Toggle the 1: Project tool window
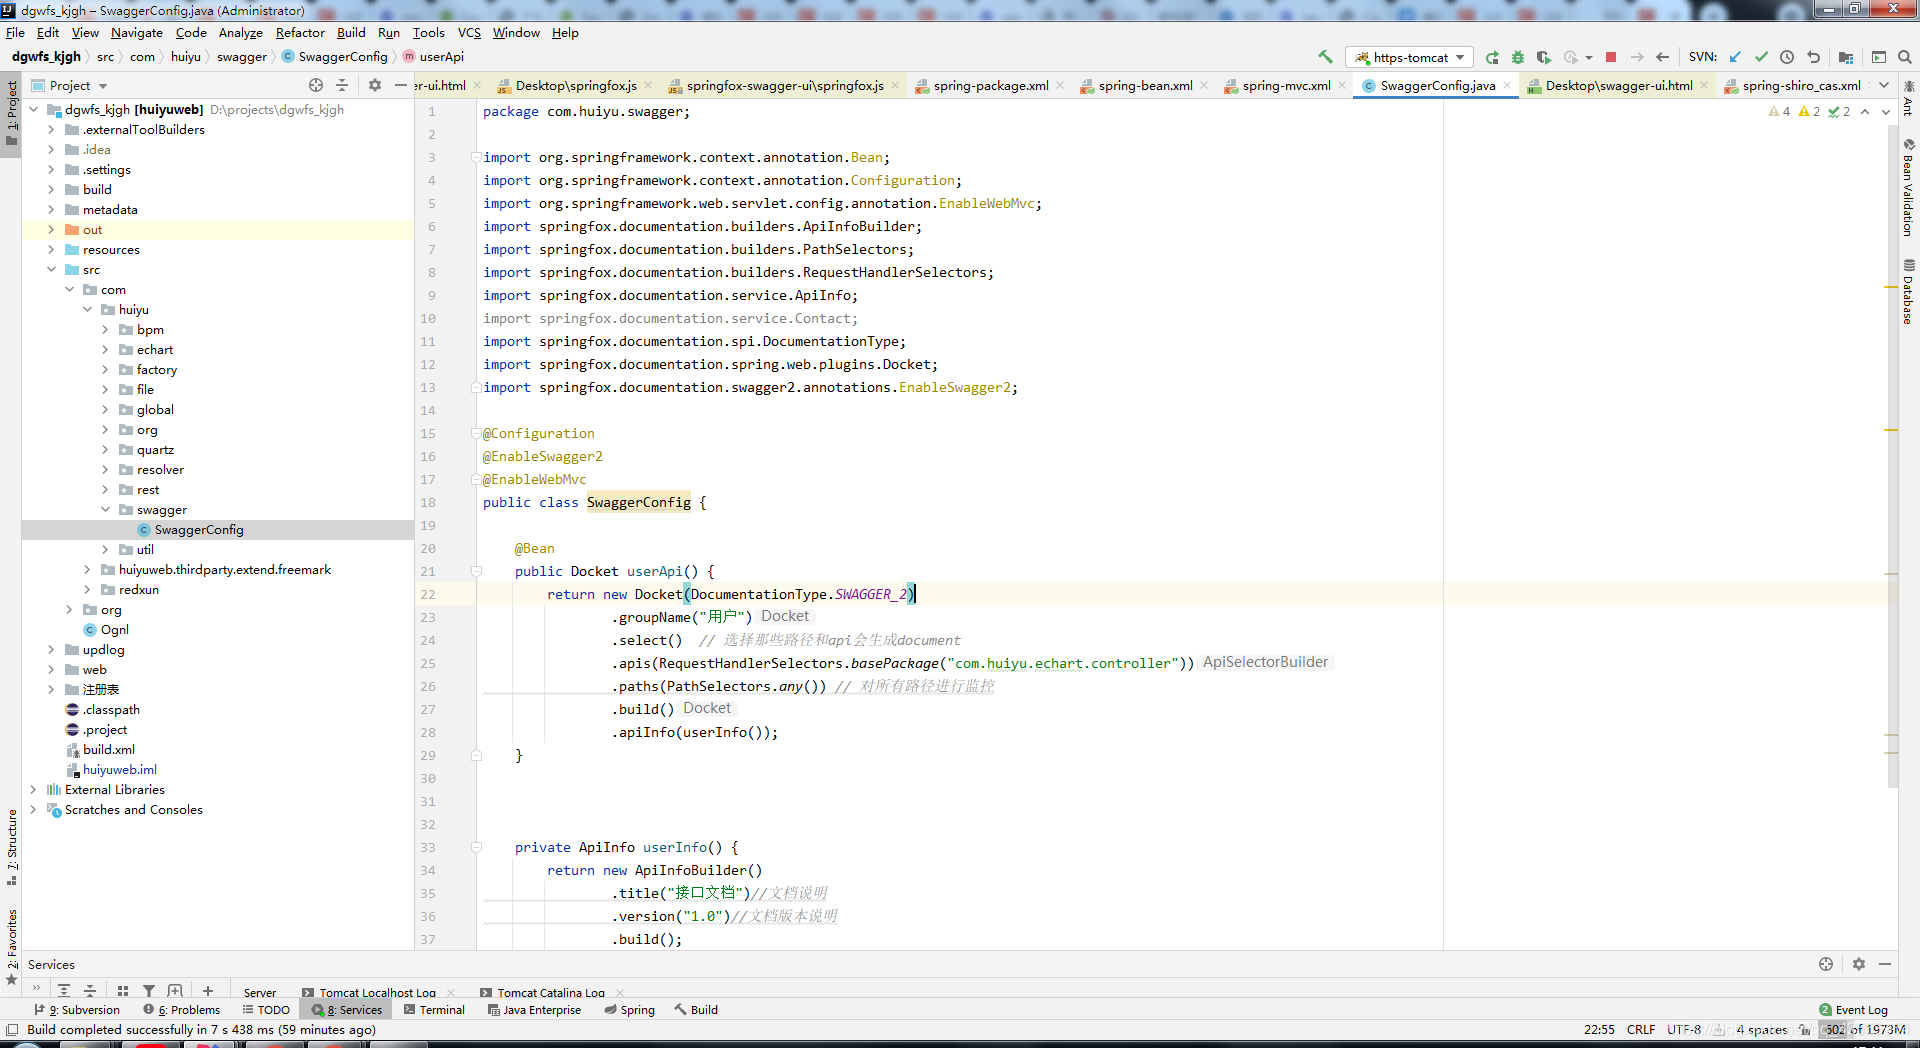Viewport: 1920px width, 1048px height. click(11, 112)
